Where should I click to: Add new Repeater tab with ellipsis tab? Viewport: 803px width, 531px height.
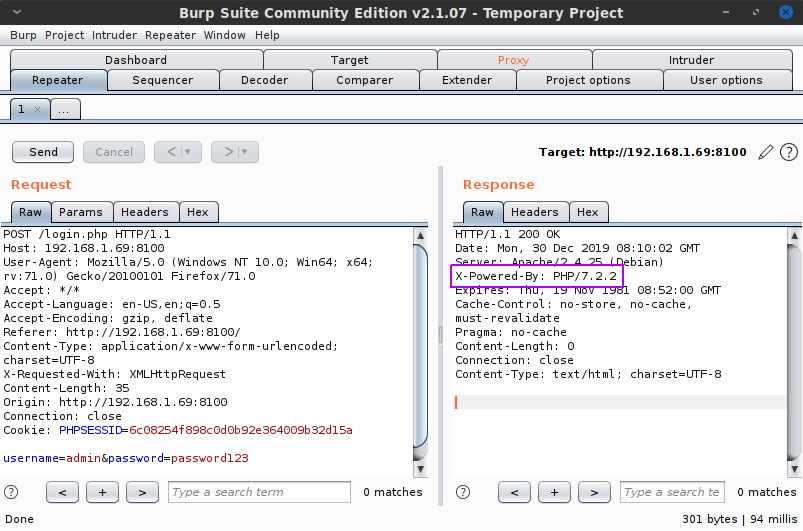tap(64, 110)
